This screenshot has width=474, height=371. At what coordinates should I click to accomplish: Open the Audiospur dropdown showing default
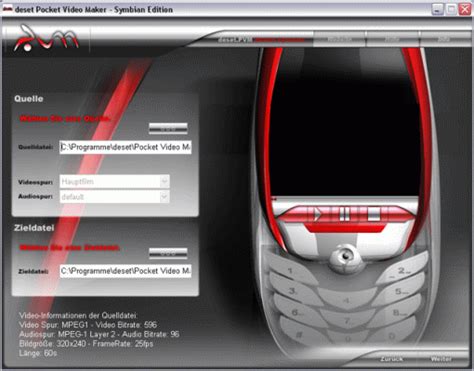[x=114, y=197]
